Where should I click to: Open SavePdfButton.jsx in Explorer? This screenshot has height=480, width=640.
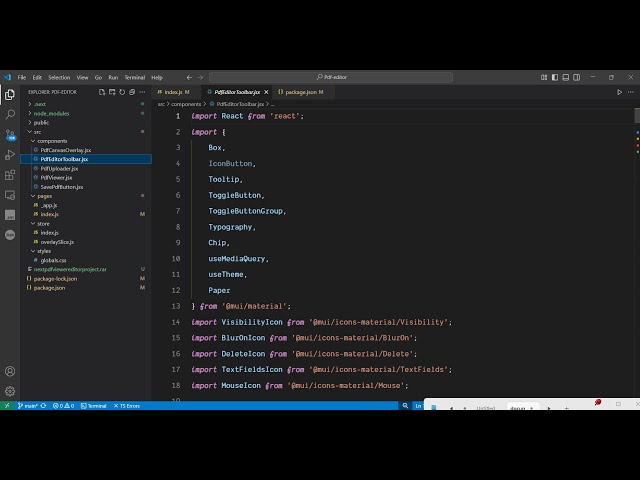pyautogui.click(x=87, y=187)
